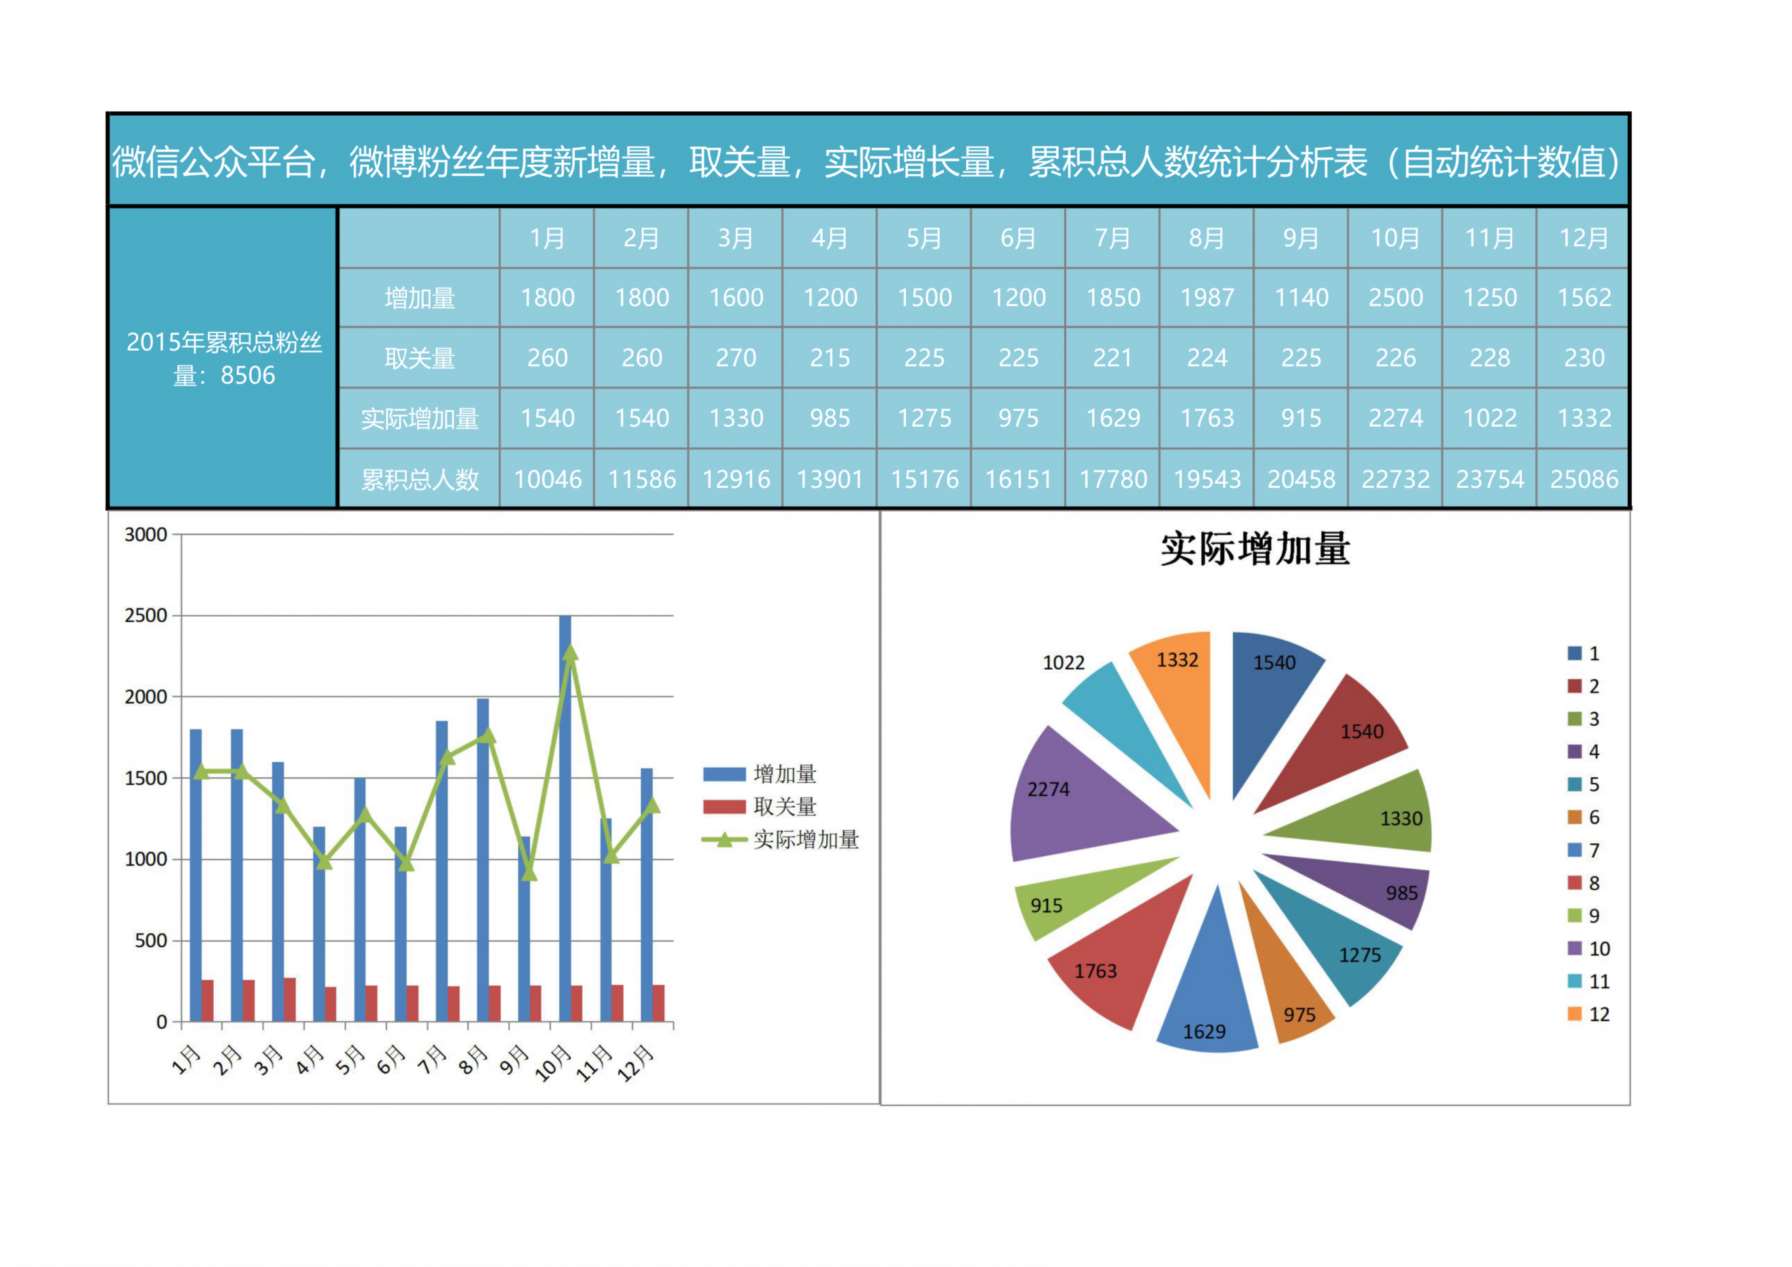Select the 6月 column header
The width and height of the screenshot is (1792, 1267).
tap(1018, 238)
